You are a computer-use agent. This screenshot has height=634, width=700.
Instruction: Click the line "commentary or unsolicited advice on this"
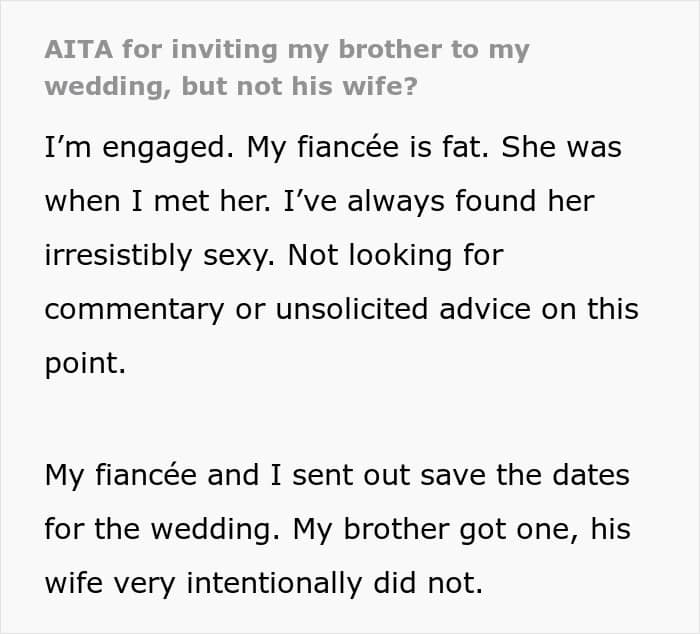click(x=342, y=310)
